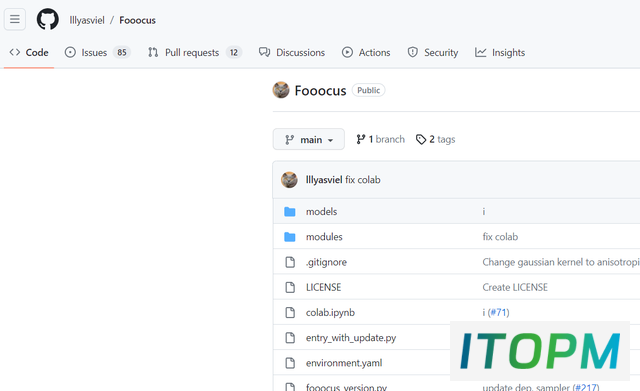Open the 'Create LICENSE' commit message
640x391 pixels.
(x=515, y=287)
